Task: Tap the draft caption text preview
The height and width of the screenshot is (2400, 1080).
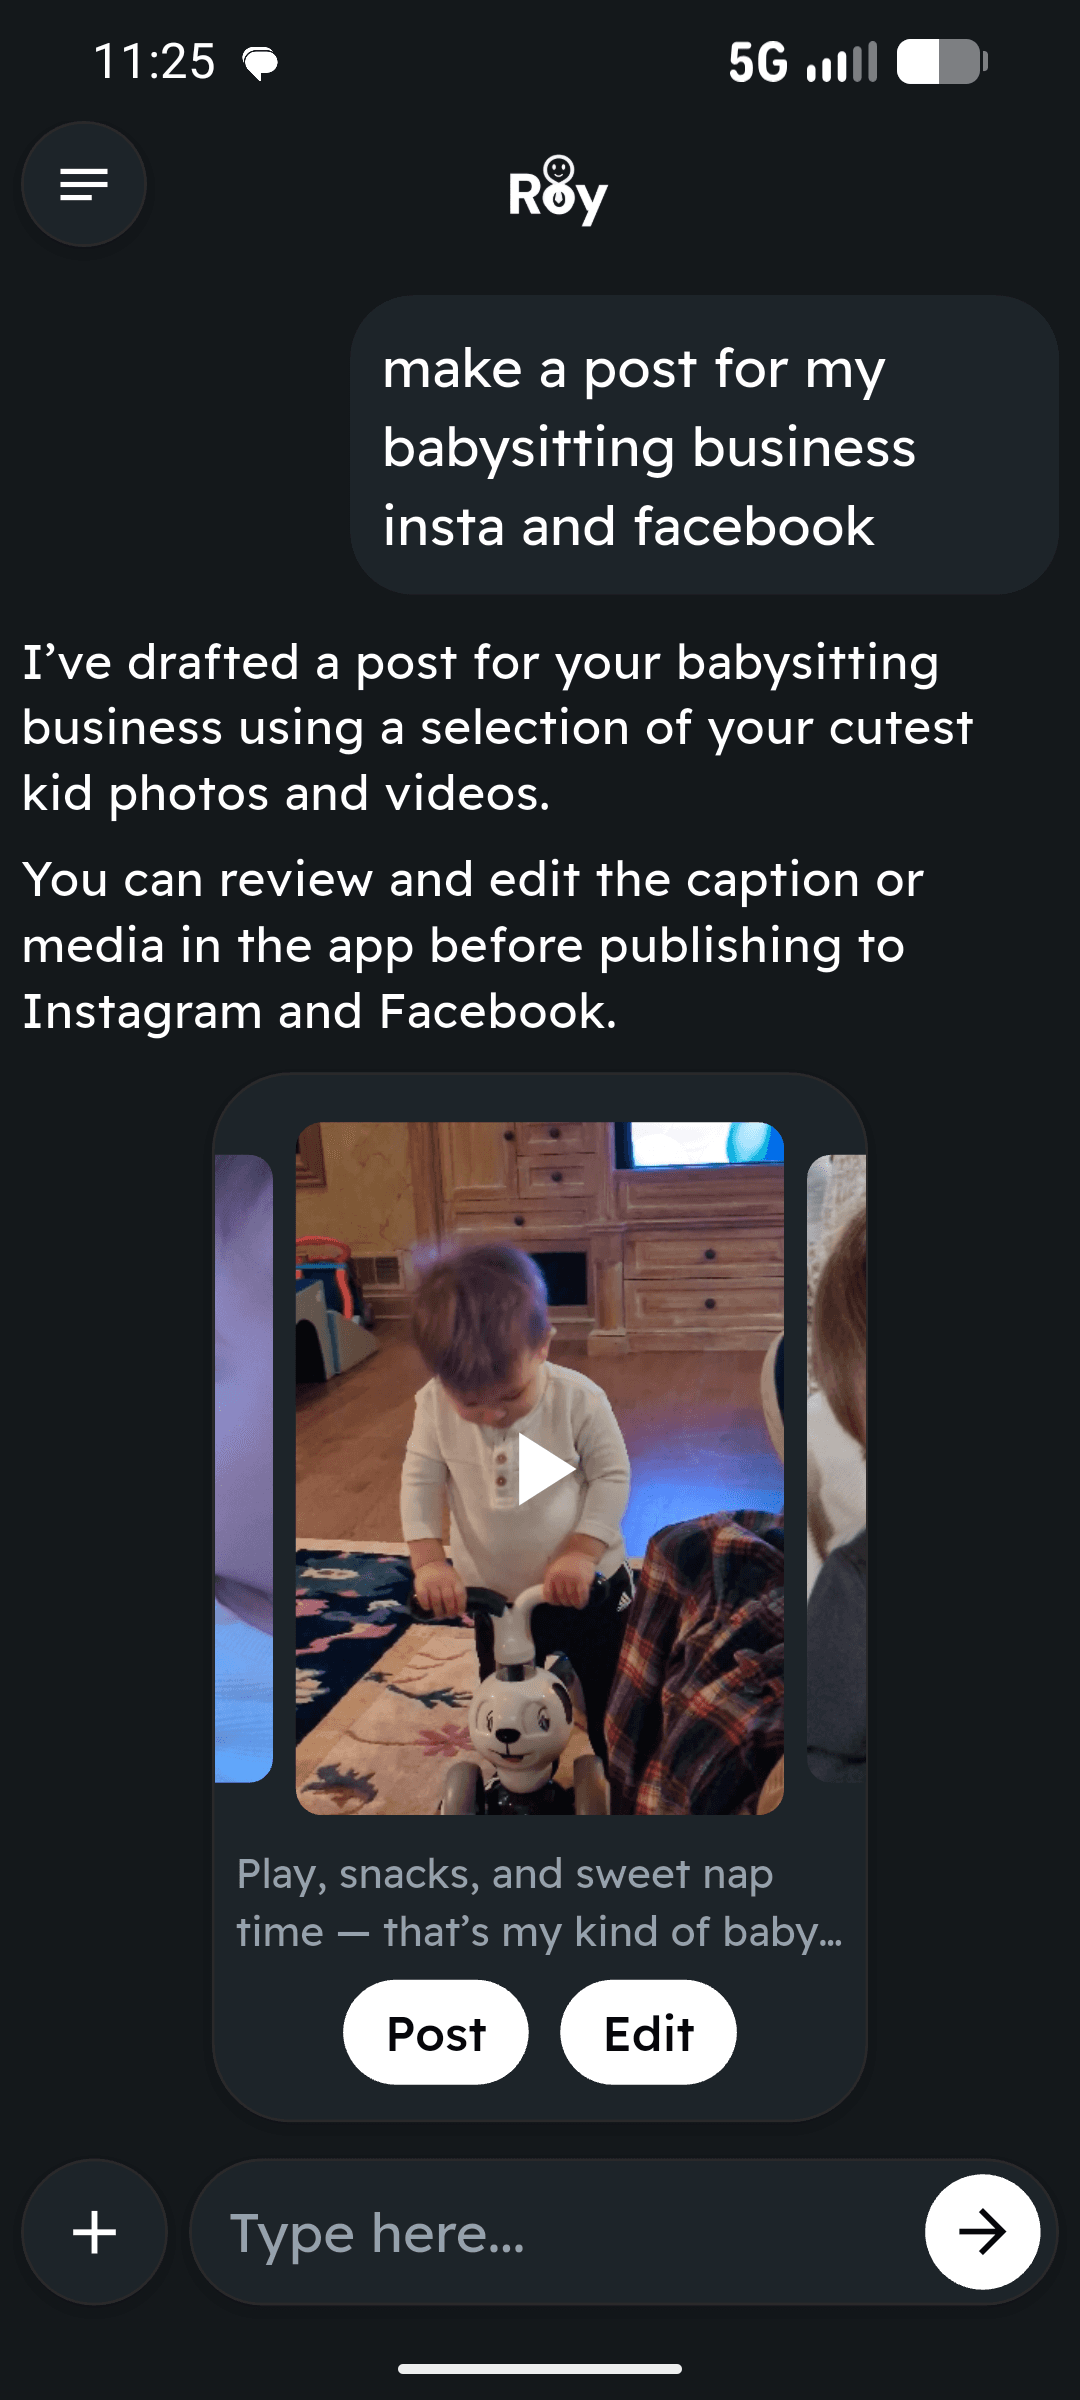Action: coord(540,1903)
